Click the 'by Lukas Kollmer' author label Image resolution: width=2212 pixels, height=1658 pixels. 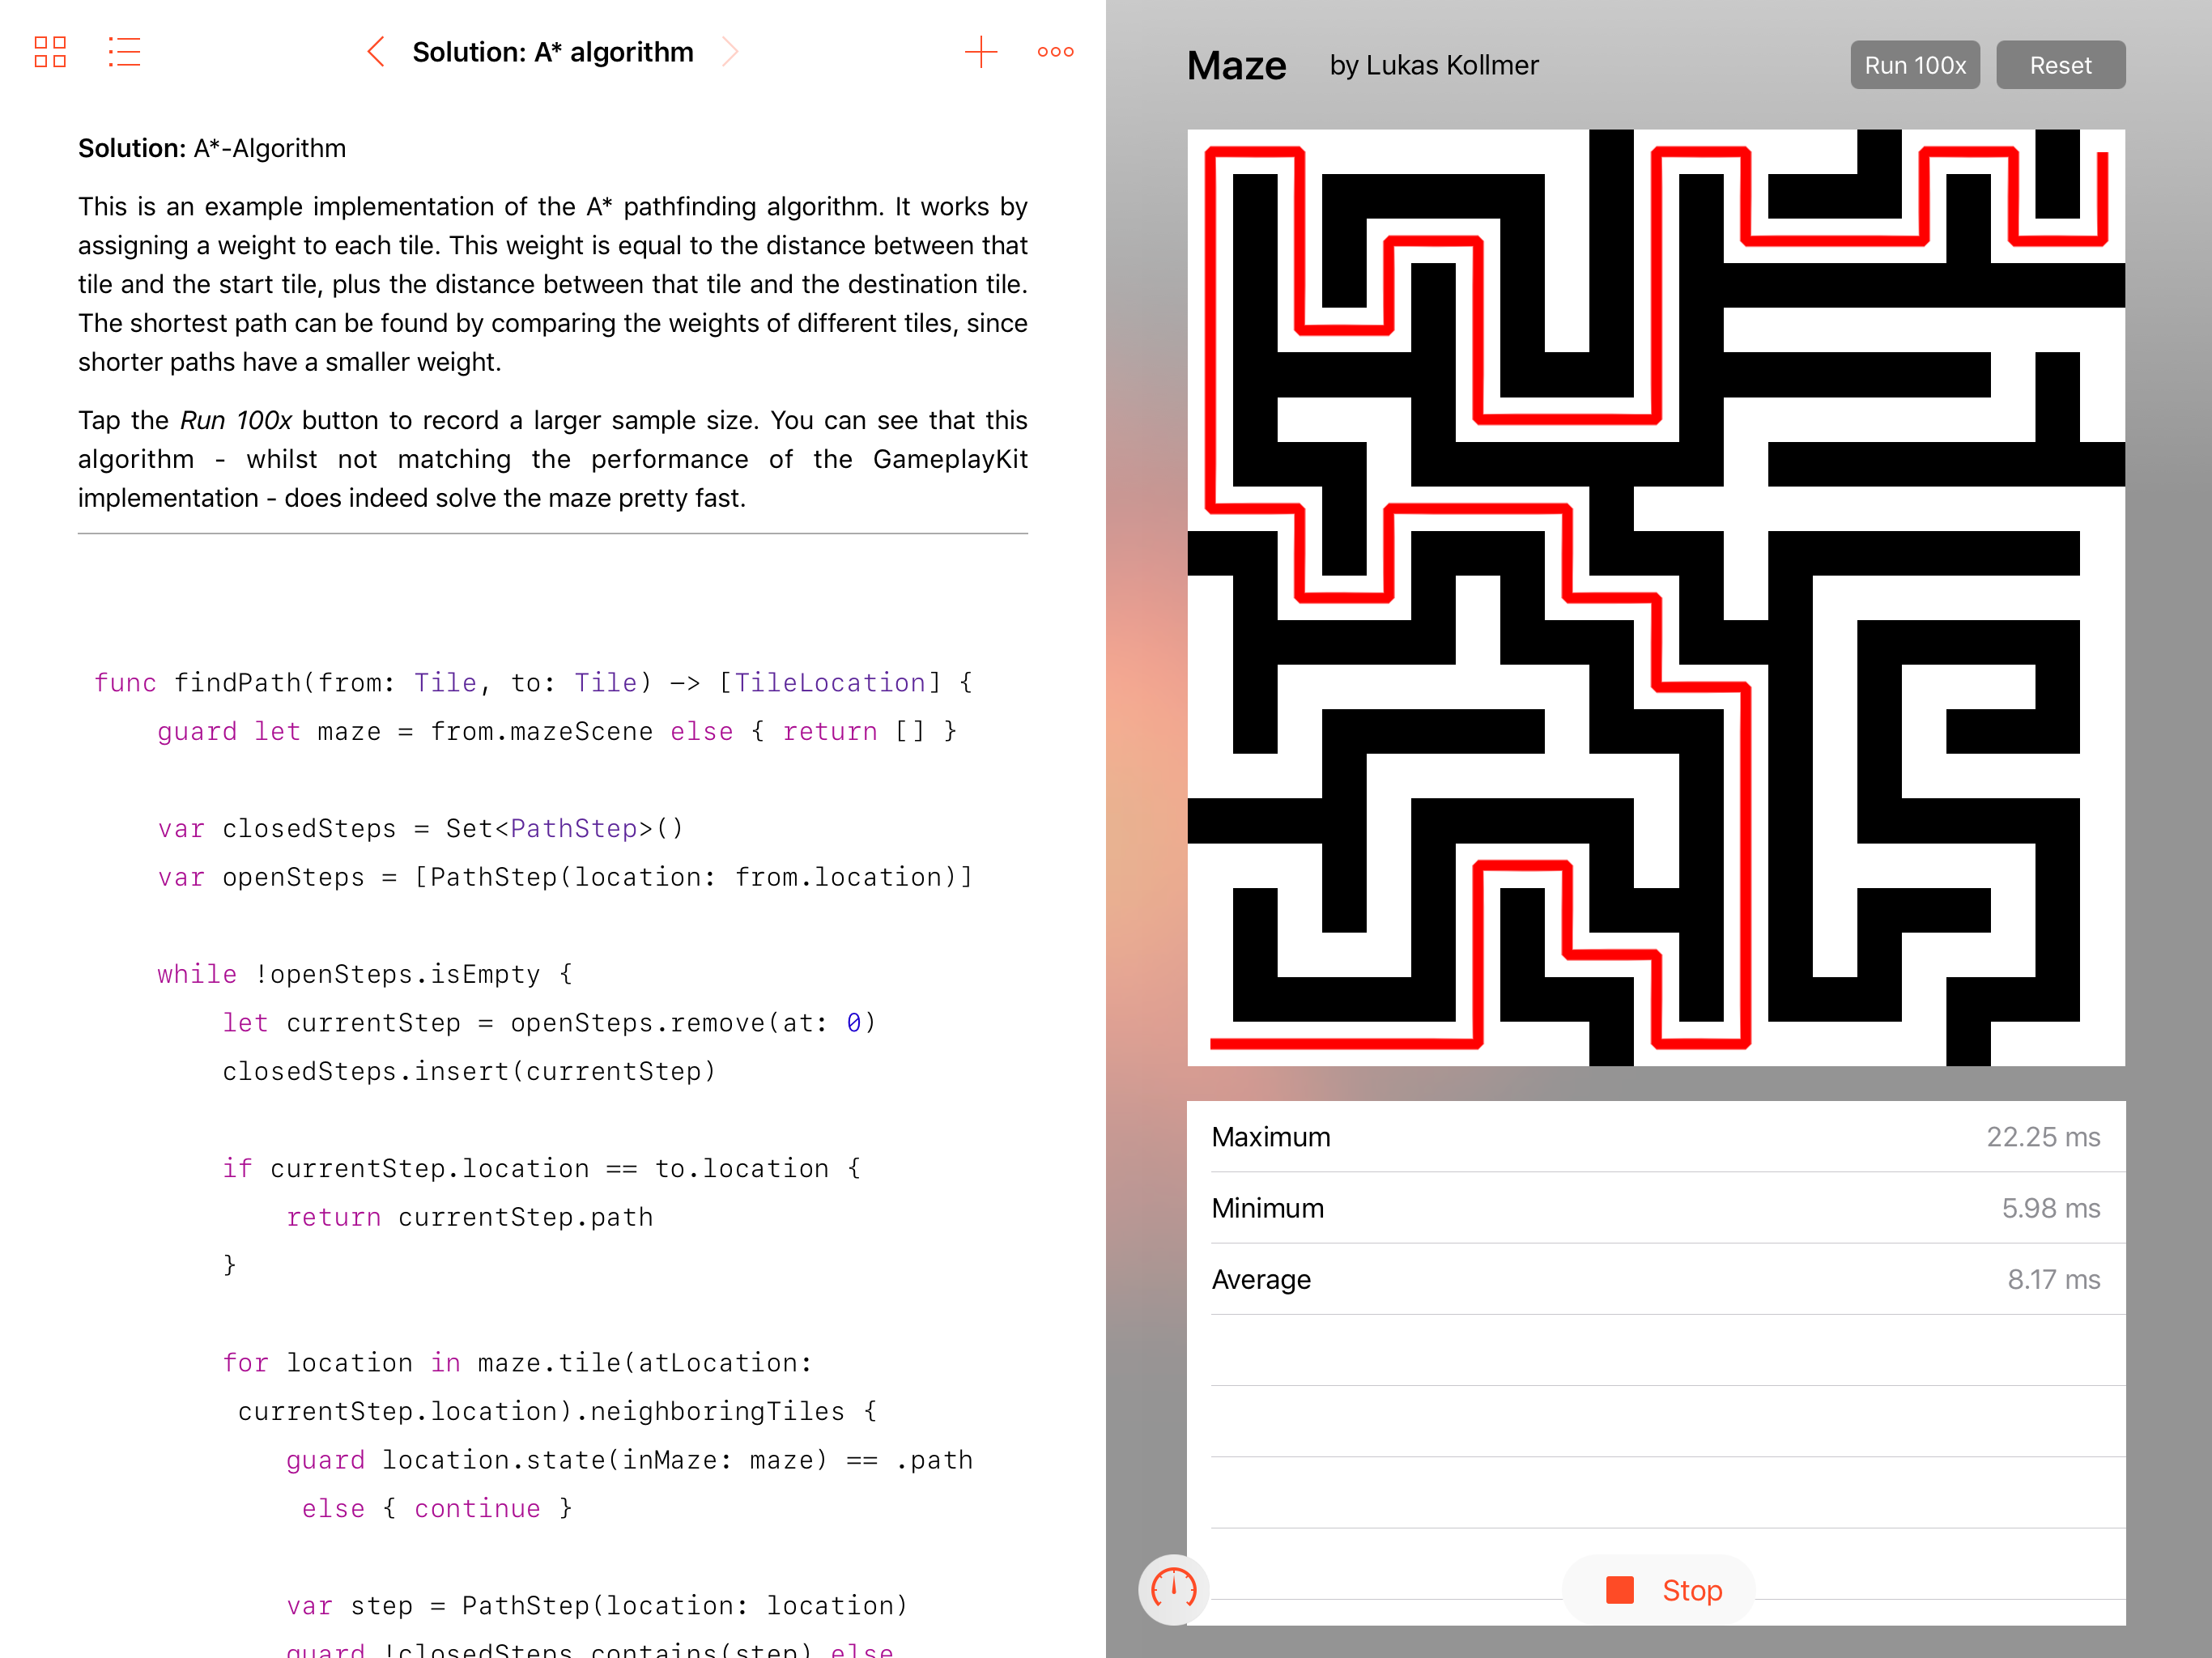(x=1433, y=66)
